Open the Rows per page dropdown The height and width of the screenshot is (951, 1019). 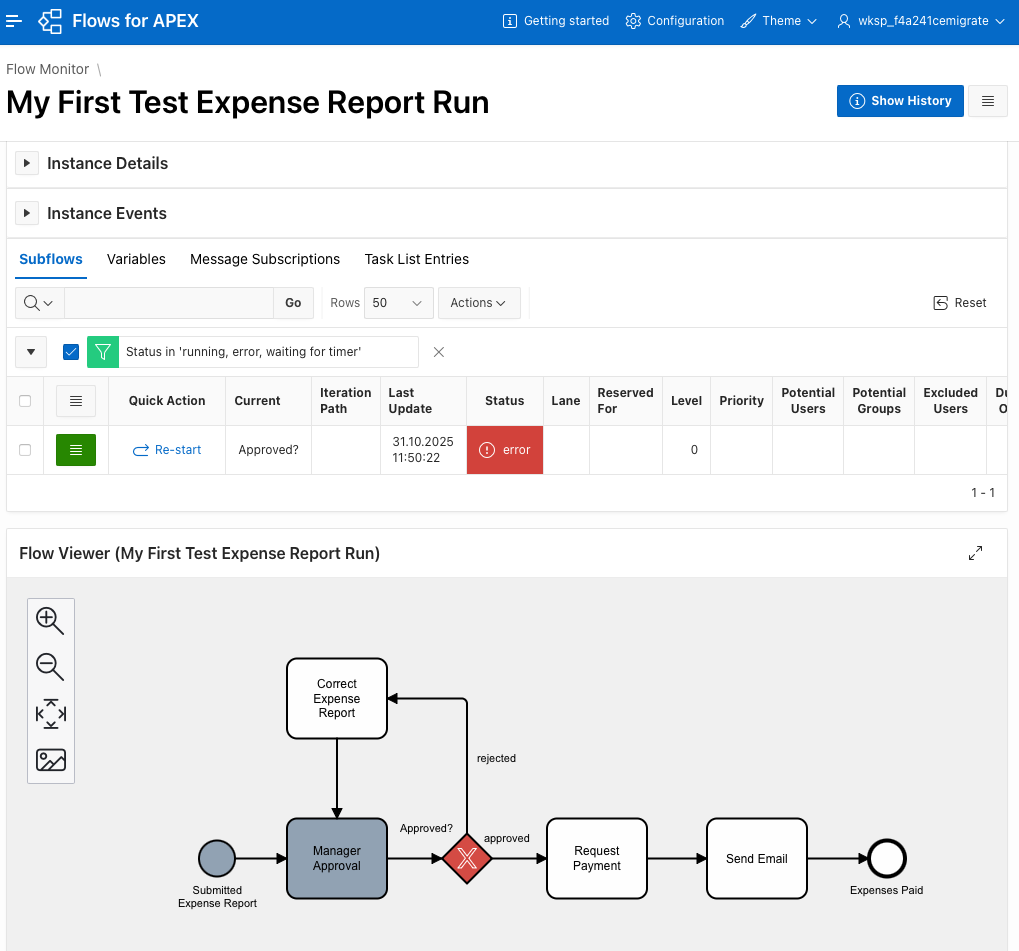click(x=397, y=303)
